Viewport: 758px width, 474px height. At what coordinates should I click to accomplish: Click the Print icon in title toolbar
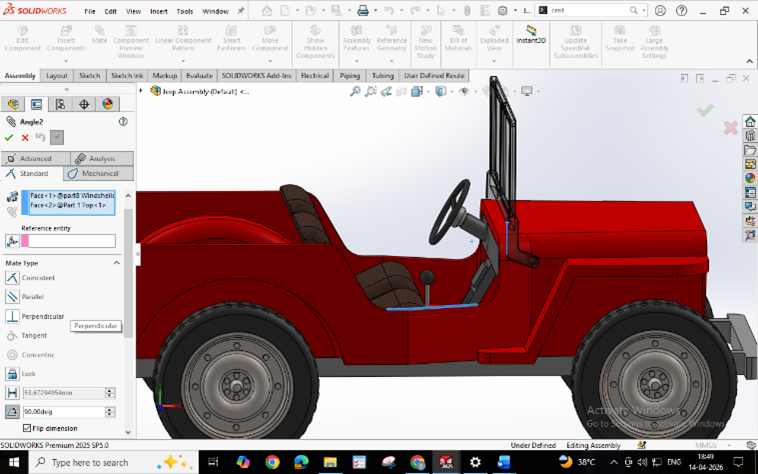click(363, 10)
